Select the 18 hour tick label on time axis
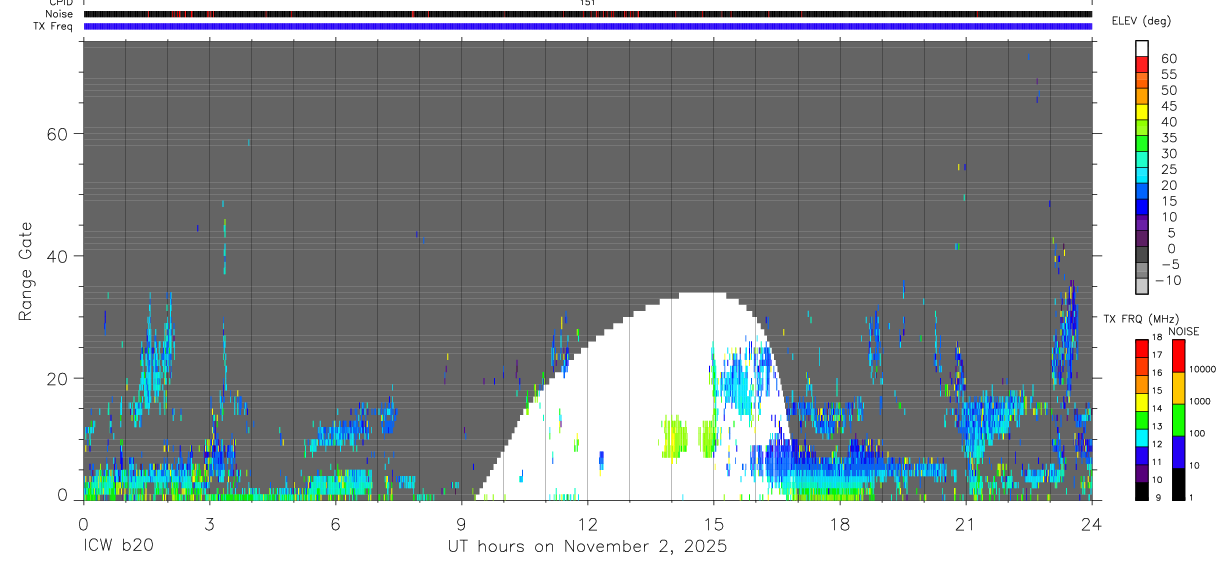 (x=839, y=523)
